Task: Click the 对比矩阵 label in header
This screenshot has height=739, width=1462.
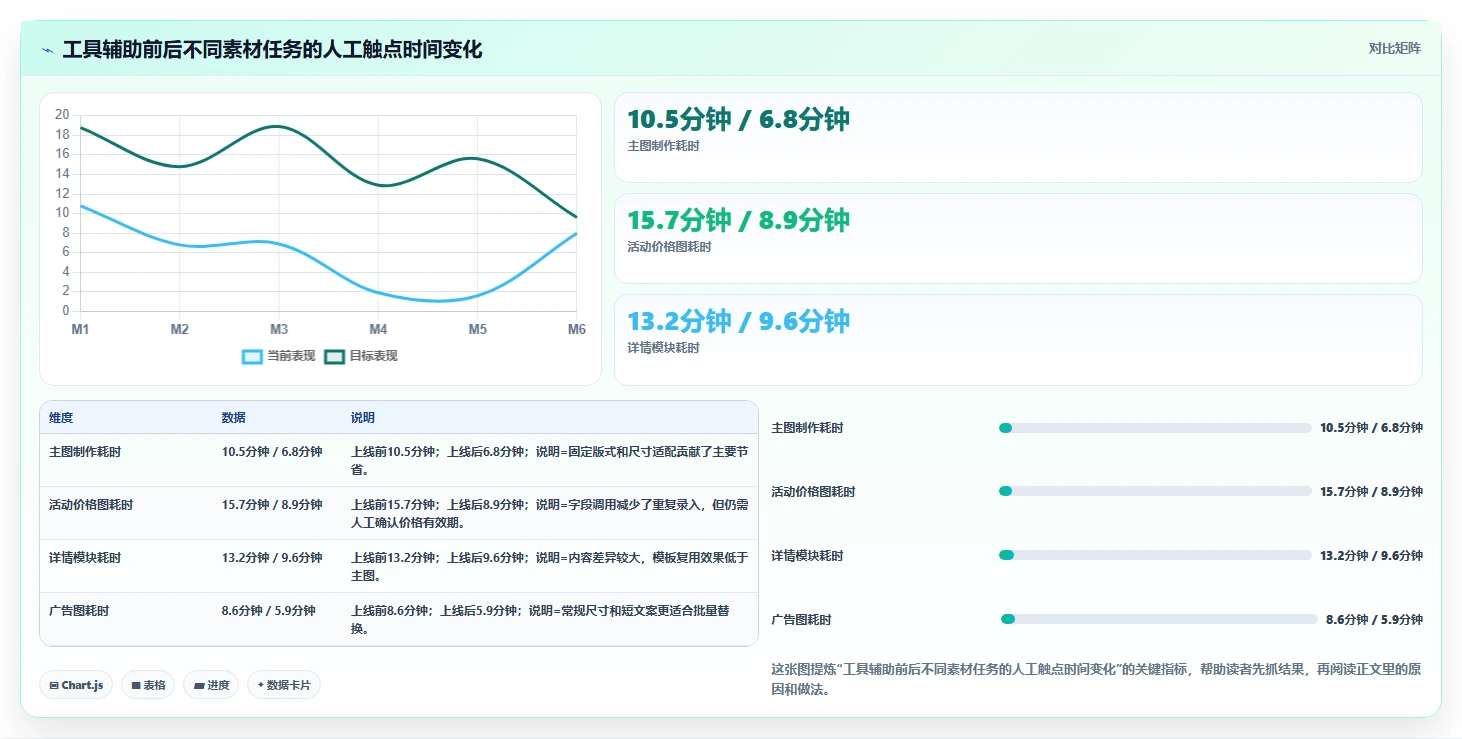Action: point(1394,48)
